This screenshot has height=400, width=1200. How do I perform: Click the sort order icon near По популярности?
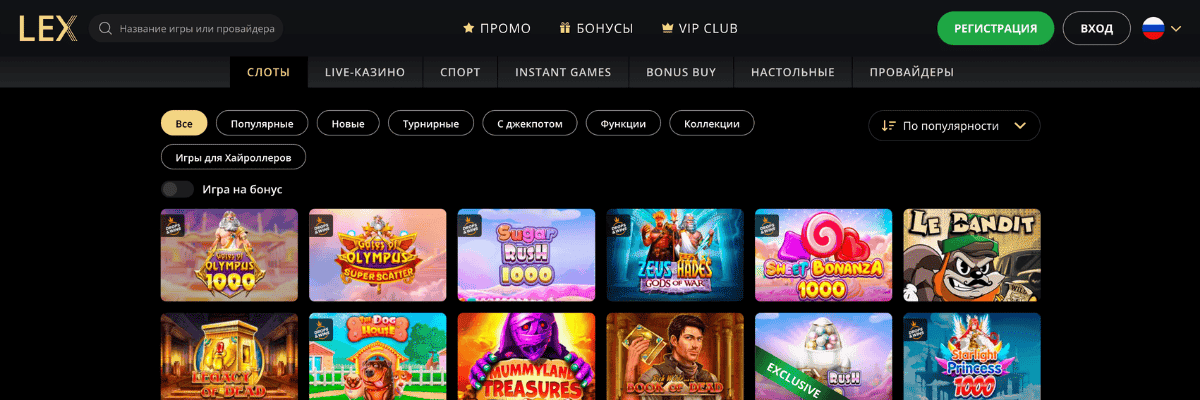pyautogui.click(x=888, y=126)
